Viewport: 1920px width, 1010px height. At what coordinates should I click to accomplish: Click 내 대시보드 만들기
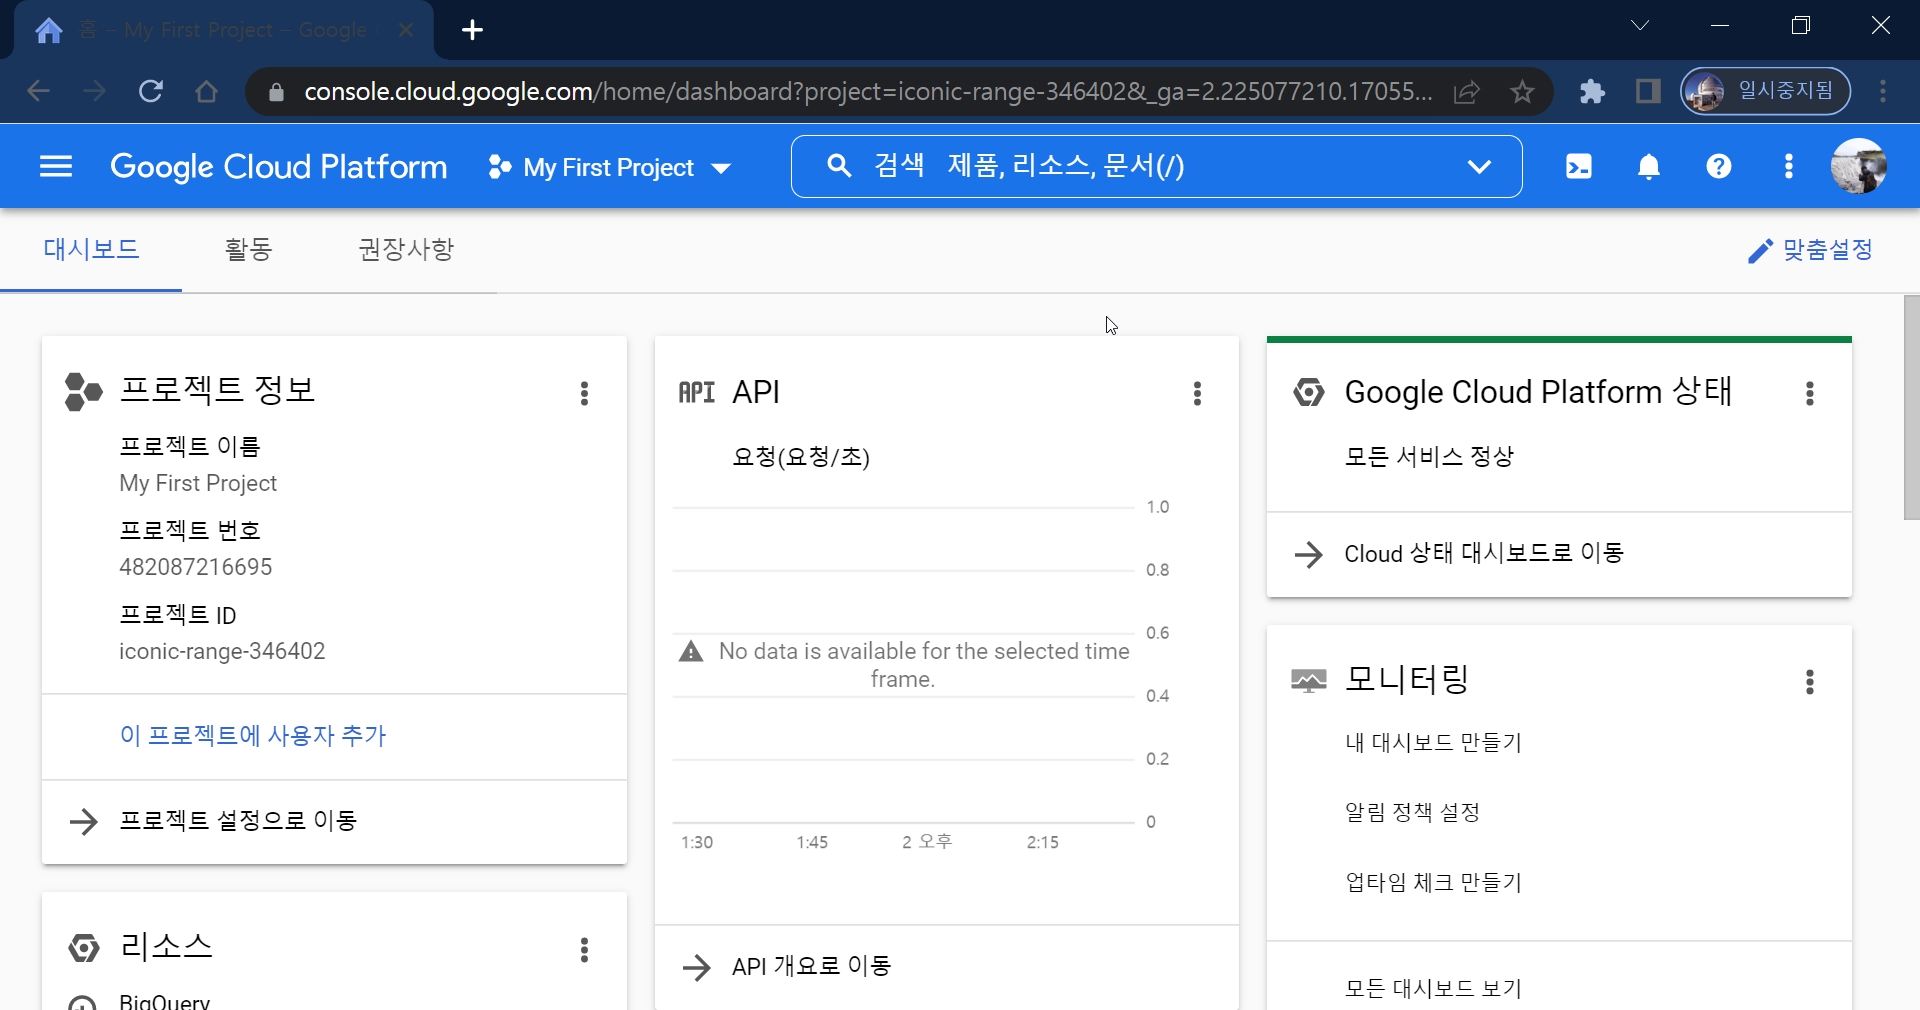(x=1433, y=743)
